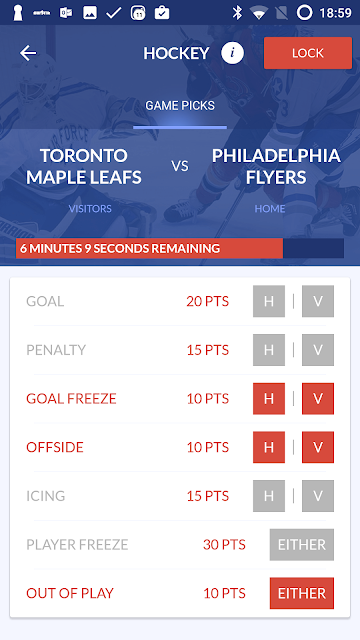The image size is (360, 640).
Task: Select V for the Icing pick
Action: point(318,496)
